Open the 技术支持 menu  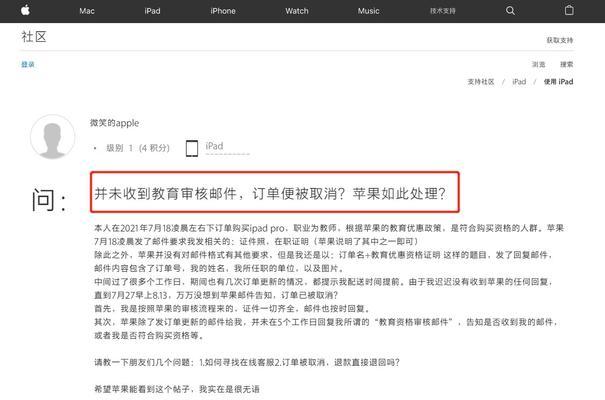443,11
